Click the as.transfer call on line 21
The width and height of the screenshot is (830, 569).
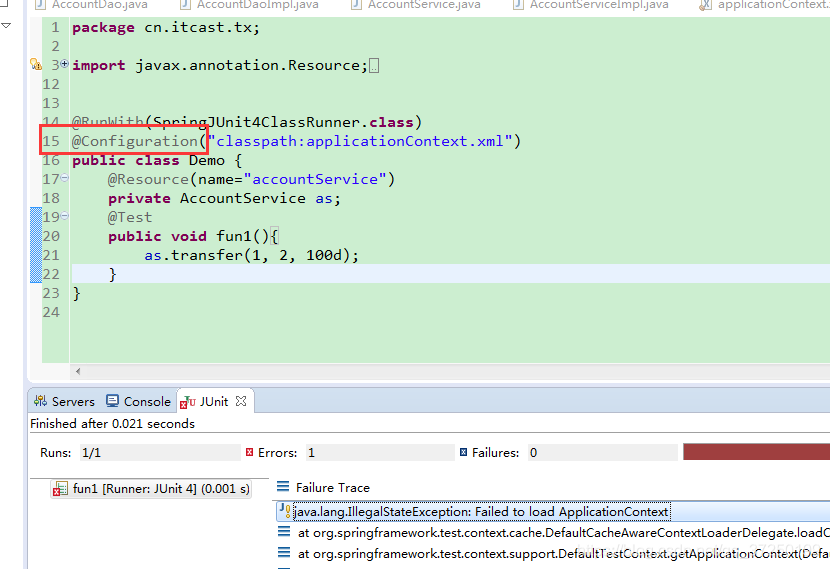point(251,256)
